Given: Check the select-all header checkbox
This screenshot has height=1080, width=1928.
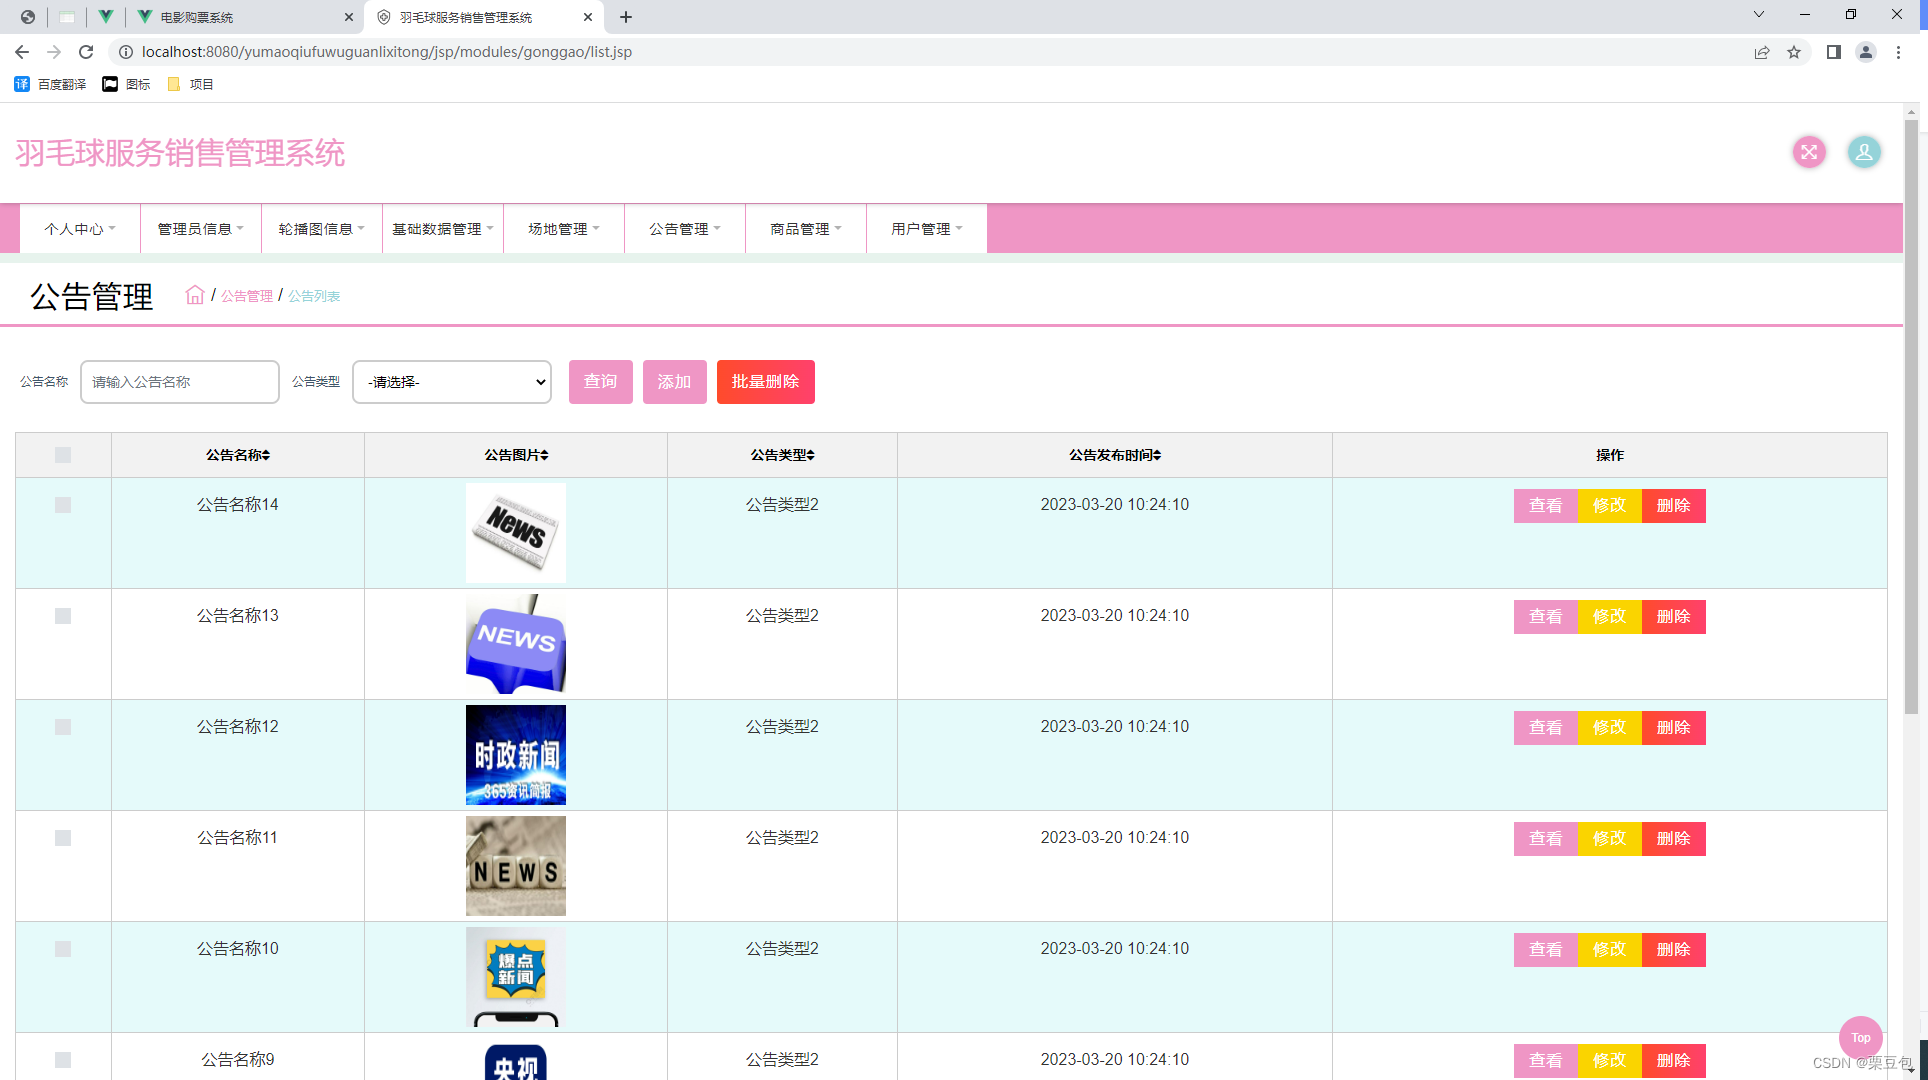Looking at the screenshot, I should pyautogui.click(x=63, y=455).
